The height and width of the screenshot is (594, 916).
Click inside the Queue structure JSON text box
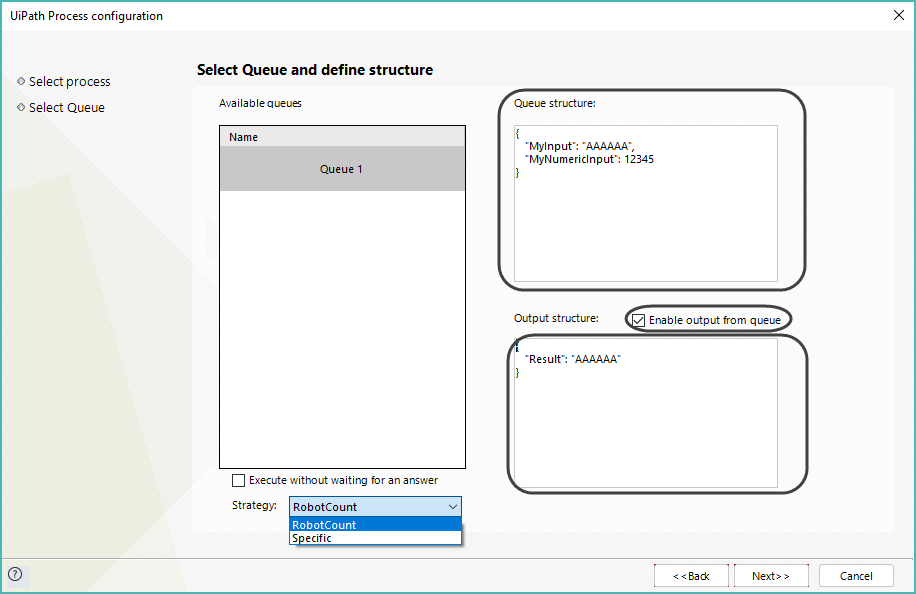click(x=646, y=203)
